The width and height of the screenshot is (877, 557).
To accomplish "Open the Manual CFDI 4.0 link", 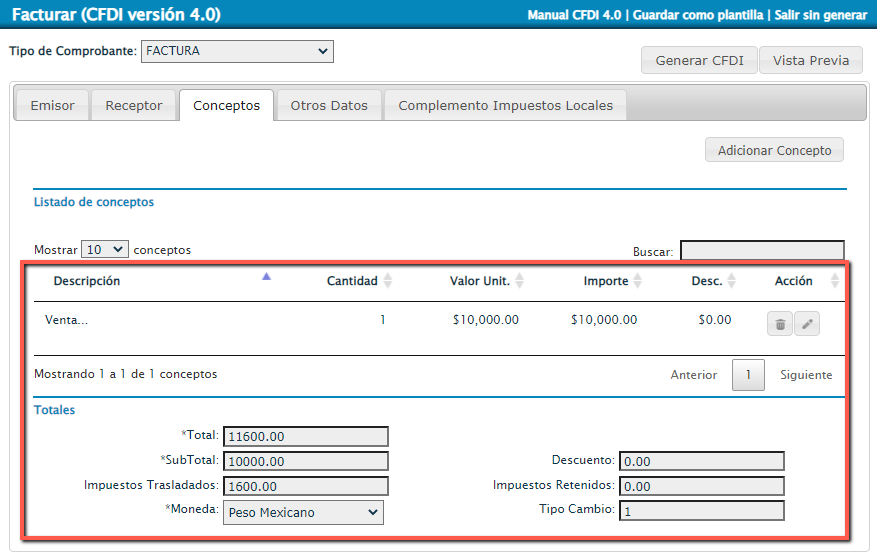I will click(574, 15).
